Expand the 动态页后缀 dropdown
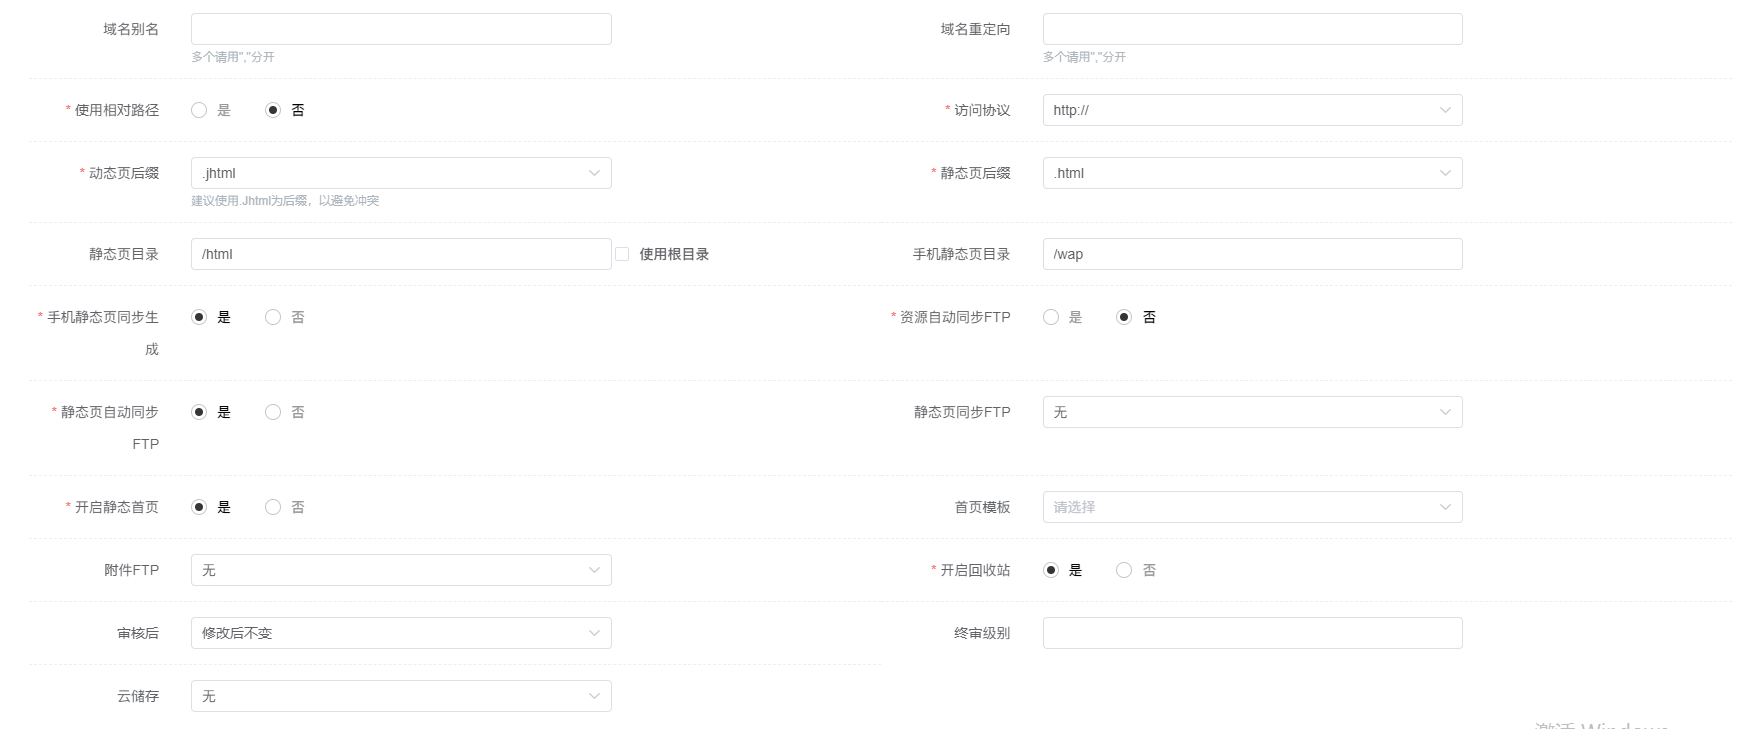The width and height of the screenshot is (1764, 729). point(401,173)
